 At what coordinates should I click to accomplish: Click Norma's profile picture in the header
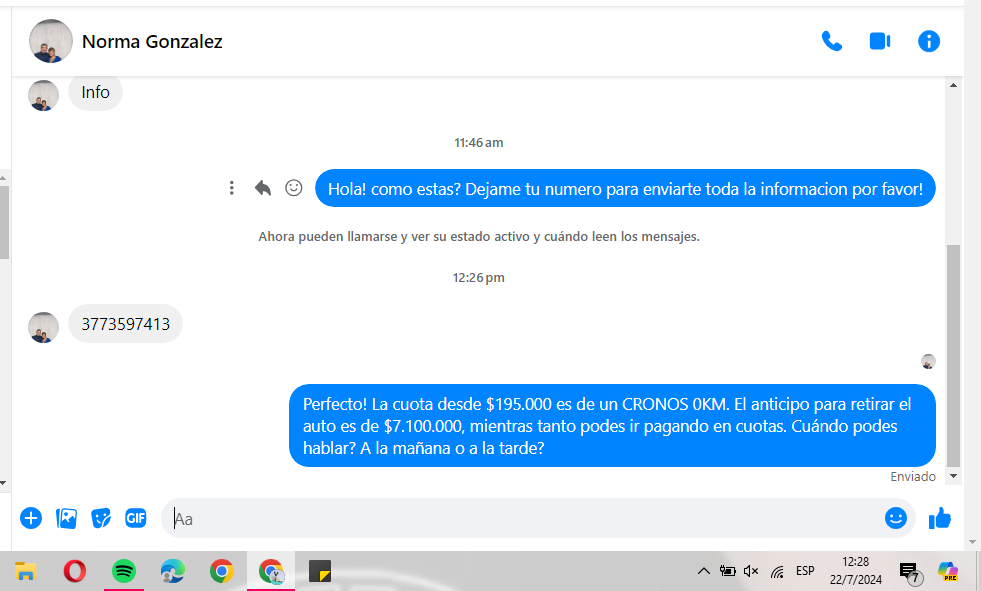(x=51, y=41)
